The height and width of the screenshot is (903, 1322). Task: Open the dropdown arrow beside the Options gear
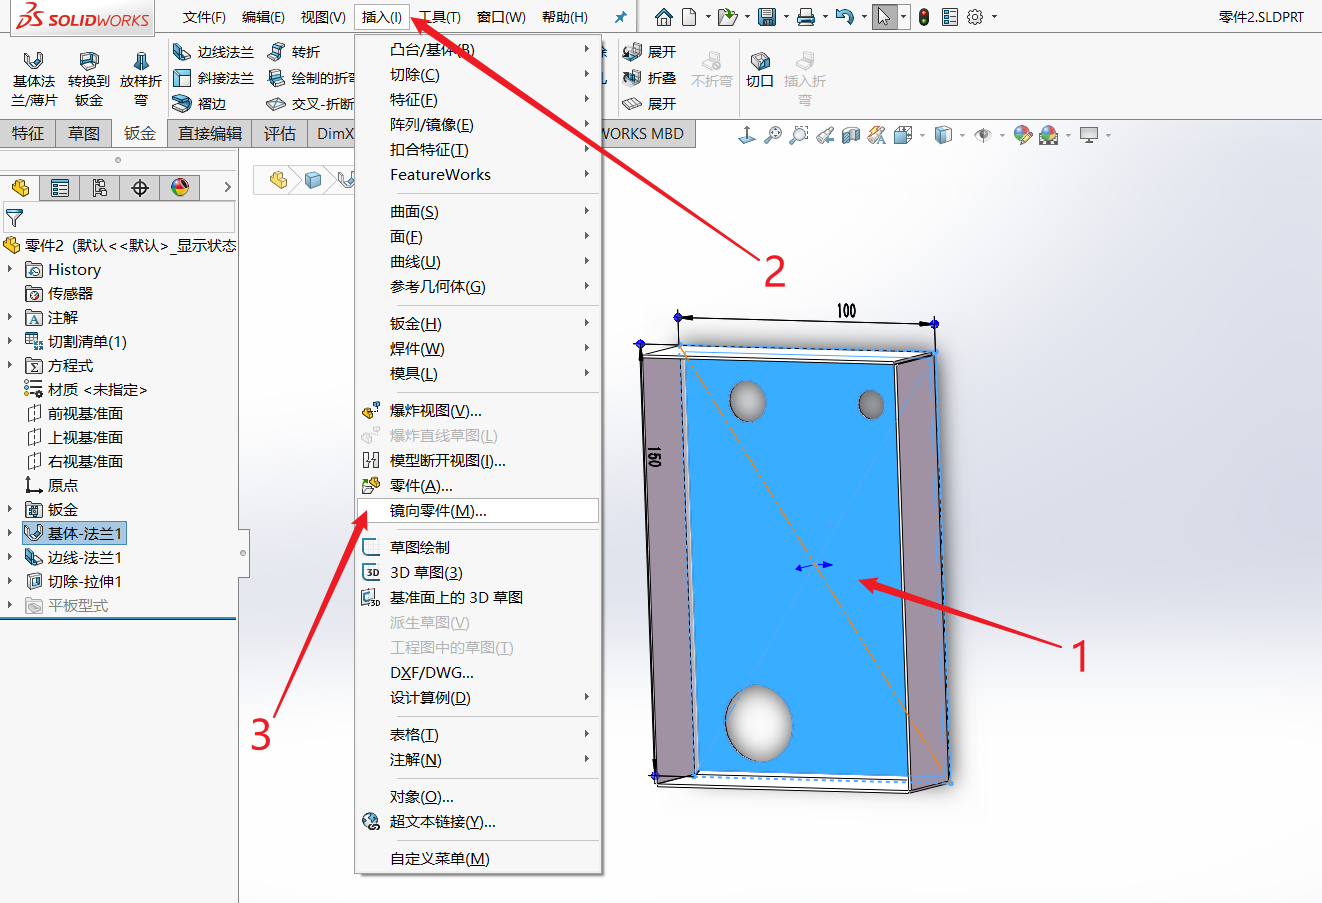coord(994,17)
